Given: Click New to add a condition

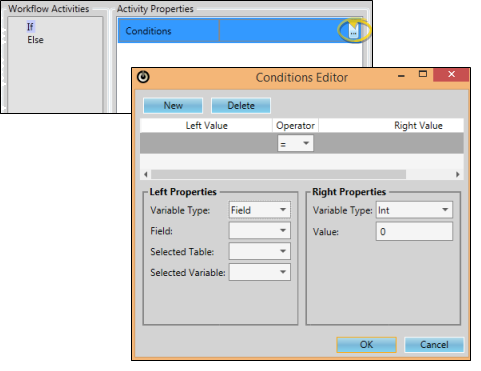Looking at the screenshot, I should pyautogui.click(x=173, y=106).
